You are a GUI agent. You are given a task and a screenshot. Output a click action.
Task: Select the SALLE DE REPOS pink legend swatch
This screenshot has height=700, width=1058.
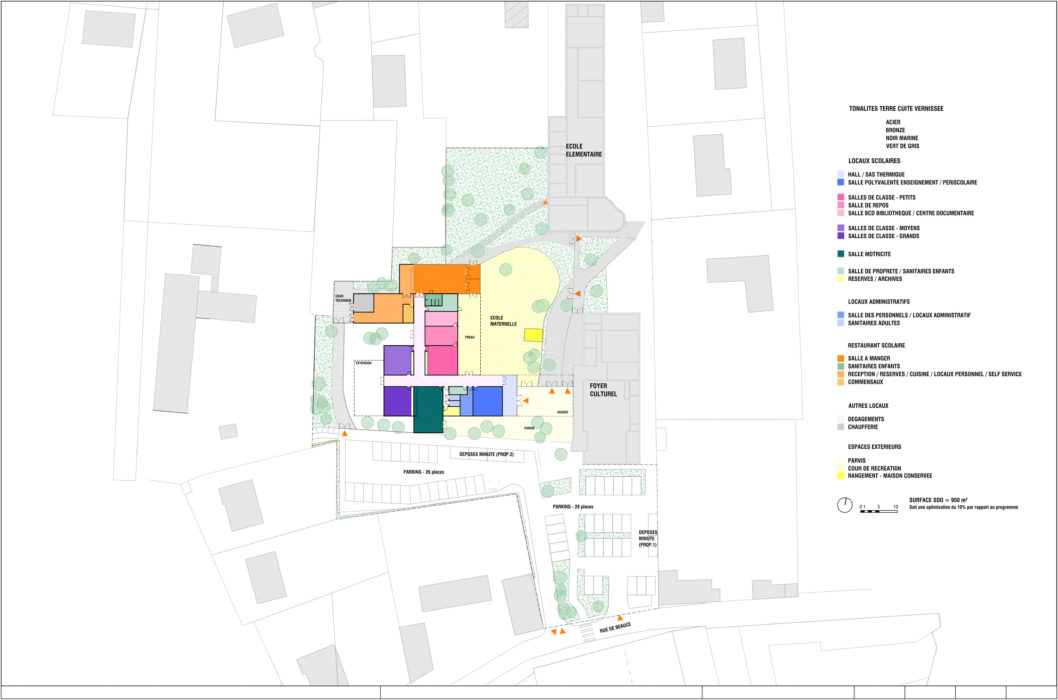[840, 206]
